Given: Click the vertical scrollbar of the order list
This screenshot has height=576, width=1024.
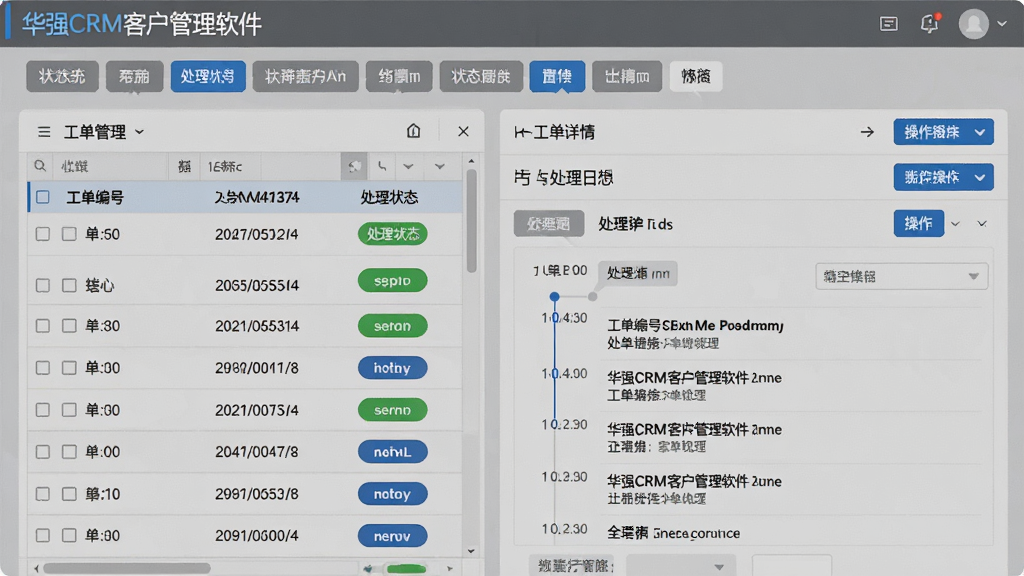Looking at the screenshot, I should (472, 221).
